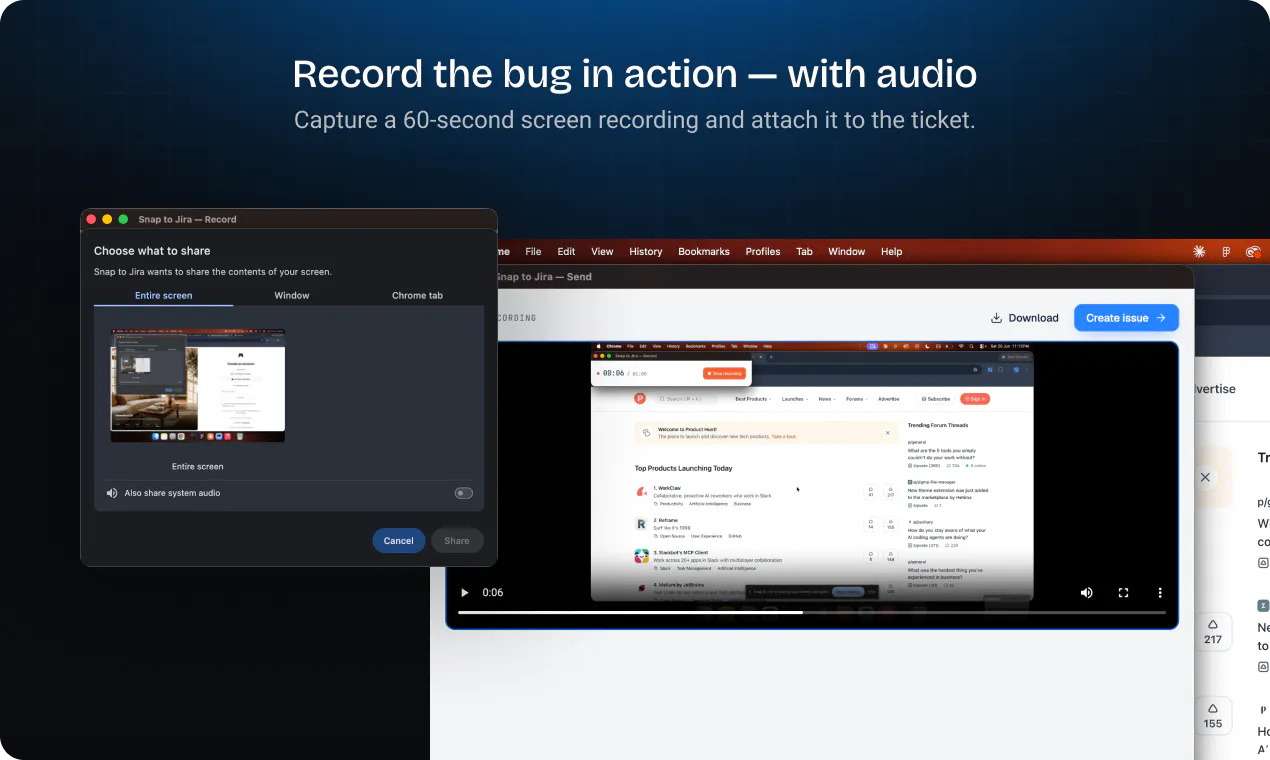The height and width of the screenshot is (760, 1270).
Task: Click the 0:06 video timestamp
Action: click(x=493, y=593)
